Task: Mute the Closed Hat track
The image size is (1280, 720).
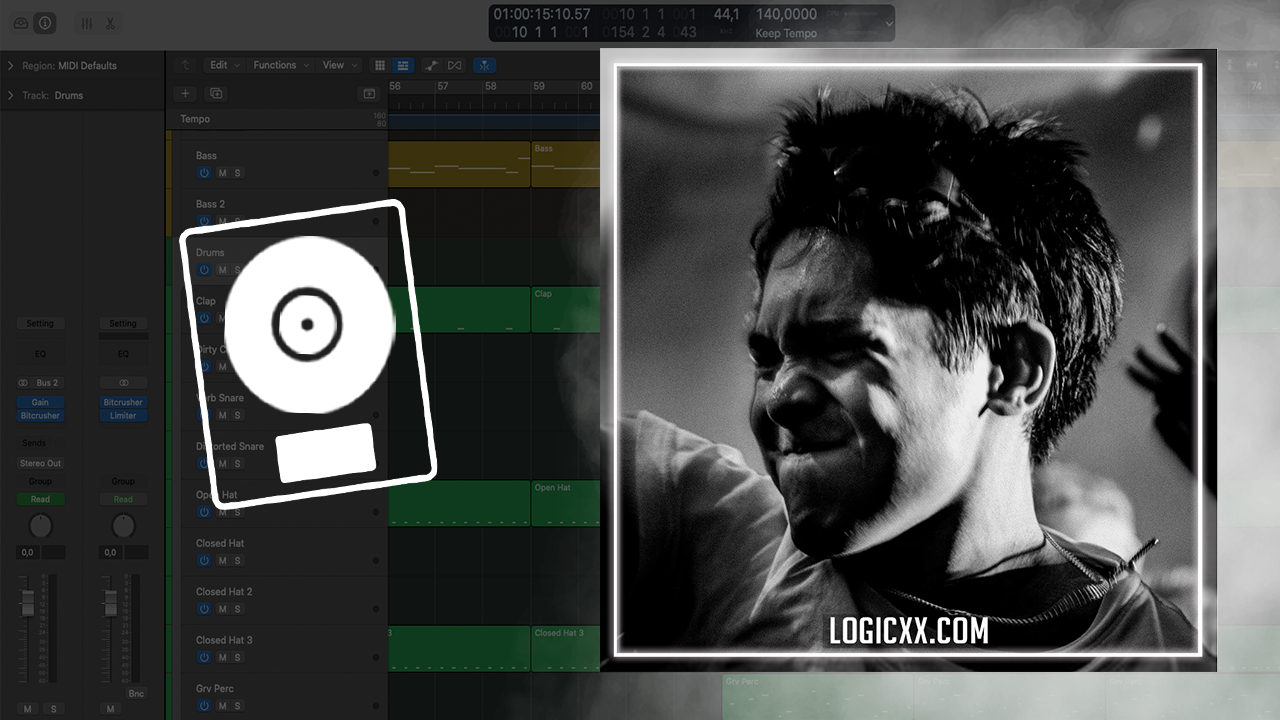Action: click(x=222, y=560)
